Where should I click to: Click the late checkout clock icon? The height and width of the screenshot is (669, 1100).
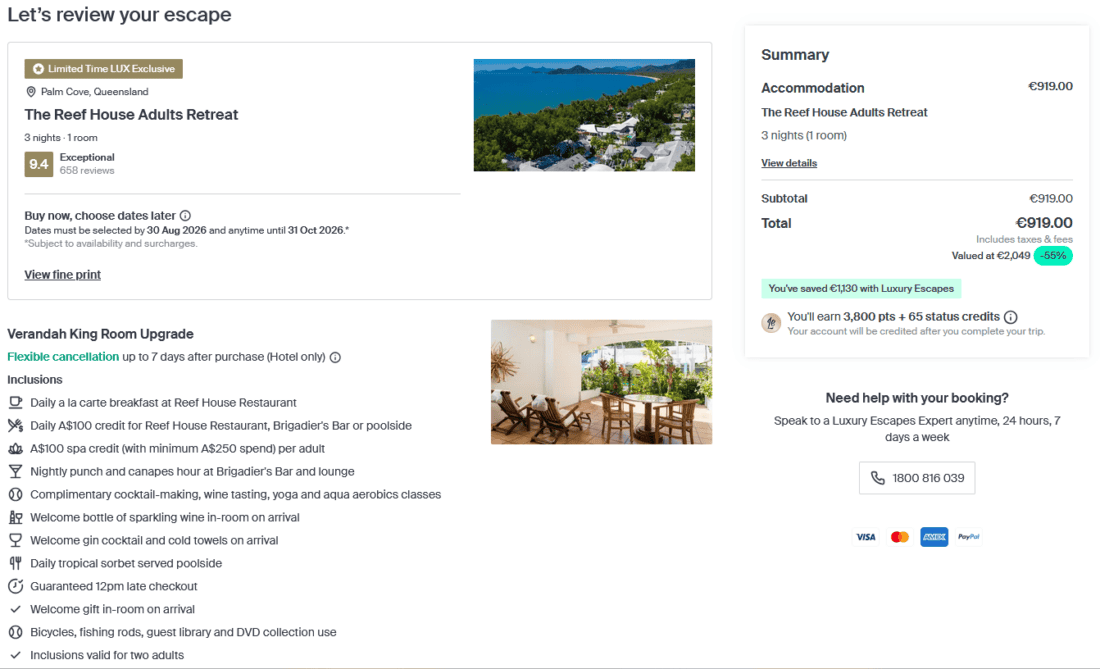[x=15, y=586]
